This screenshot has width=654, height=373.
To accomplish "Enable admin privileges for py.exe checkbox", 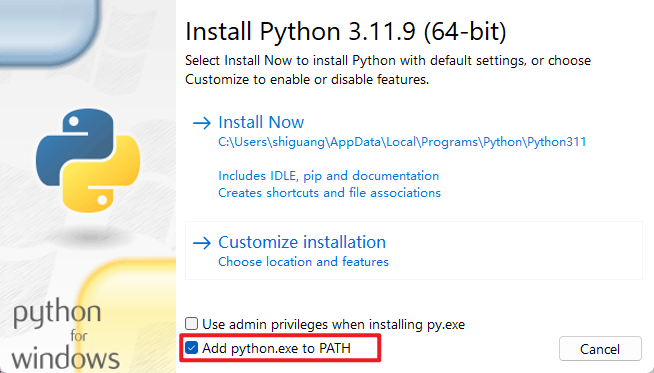I will pos(191,323).
